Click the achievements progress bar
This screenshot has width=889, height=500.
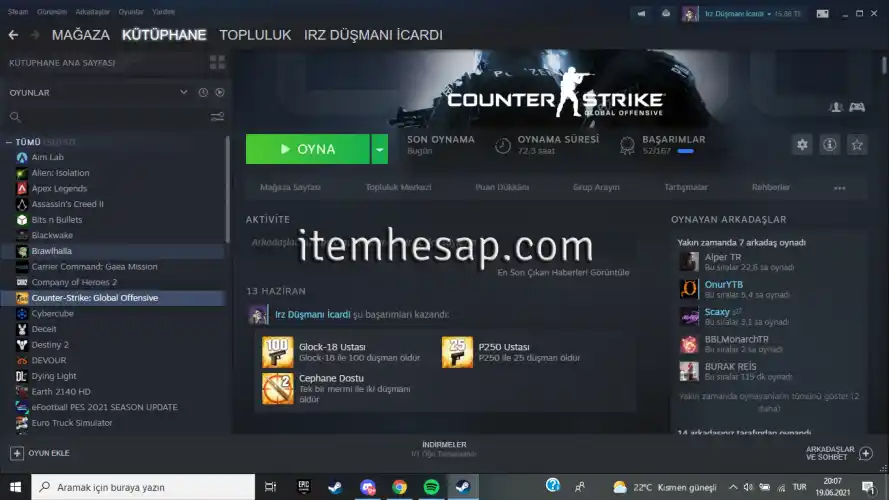coord(686,151)
